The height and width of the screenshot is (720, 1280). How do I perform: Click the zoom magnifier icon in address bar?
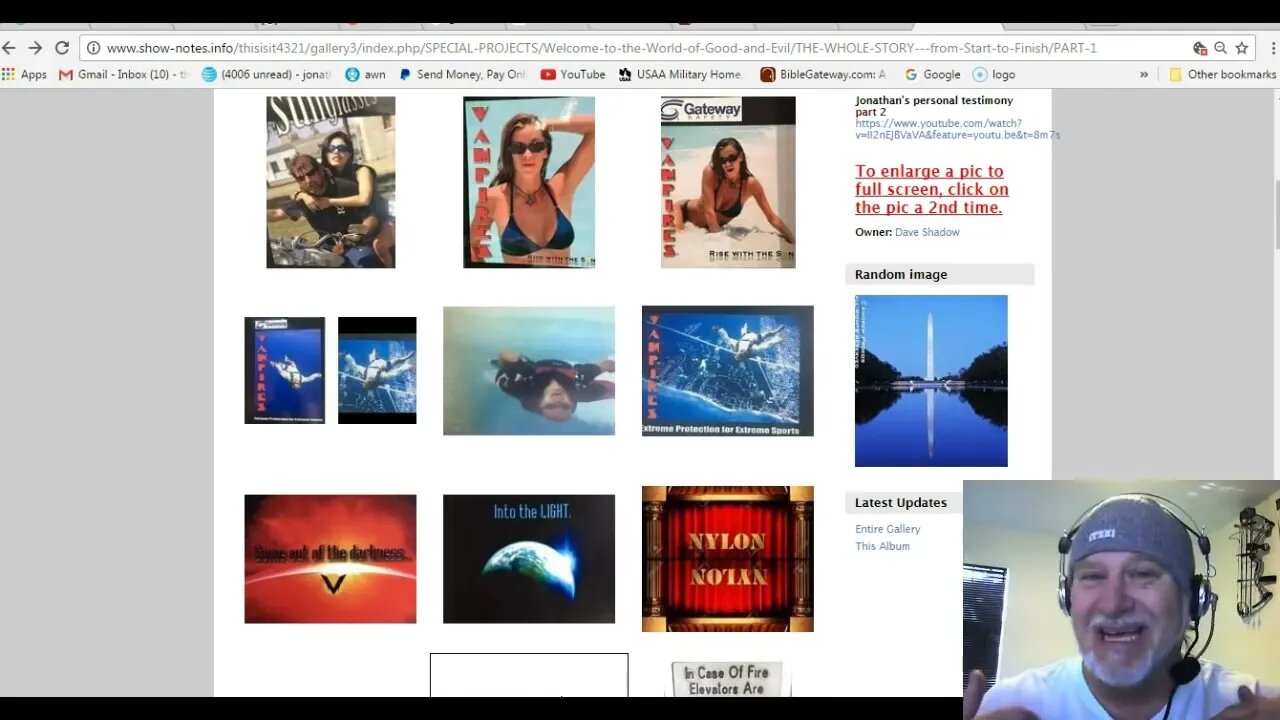(1221, 48)
